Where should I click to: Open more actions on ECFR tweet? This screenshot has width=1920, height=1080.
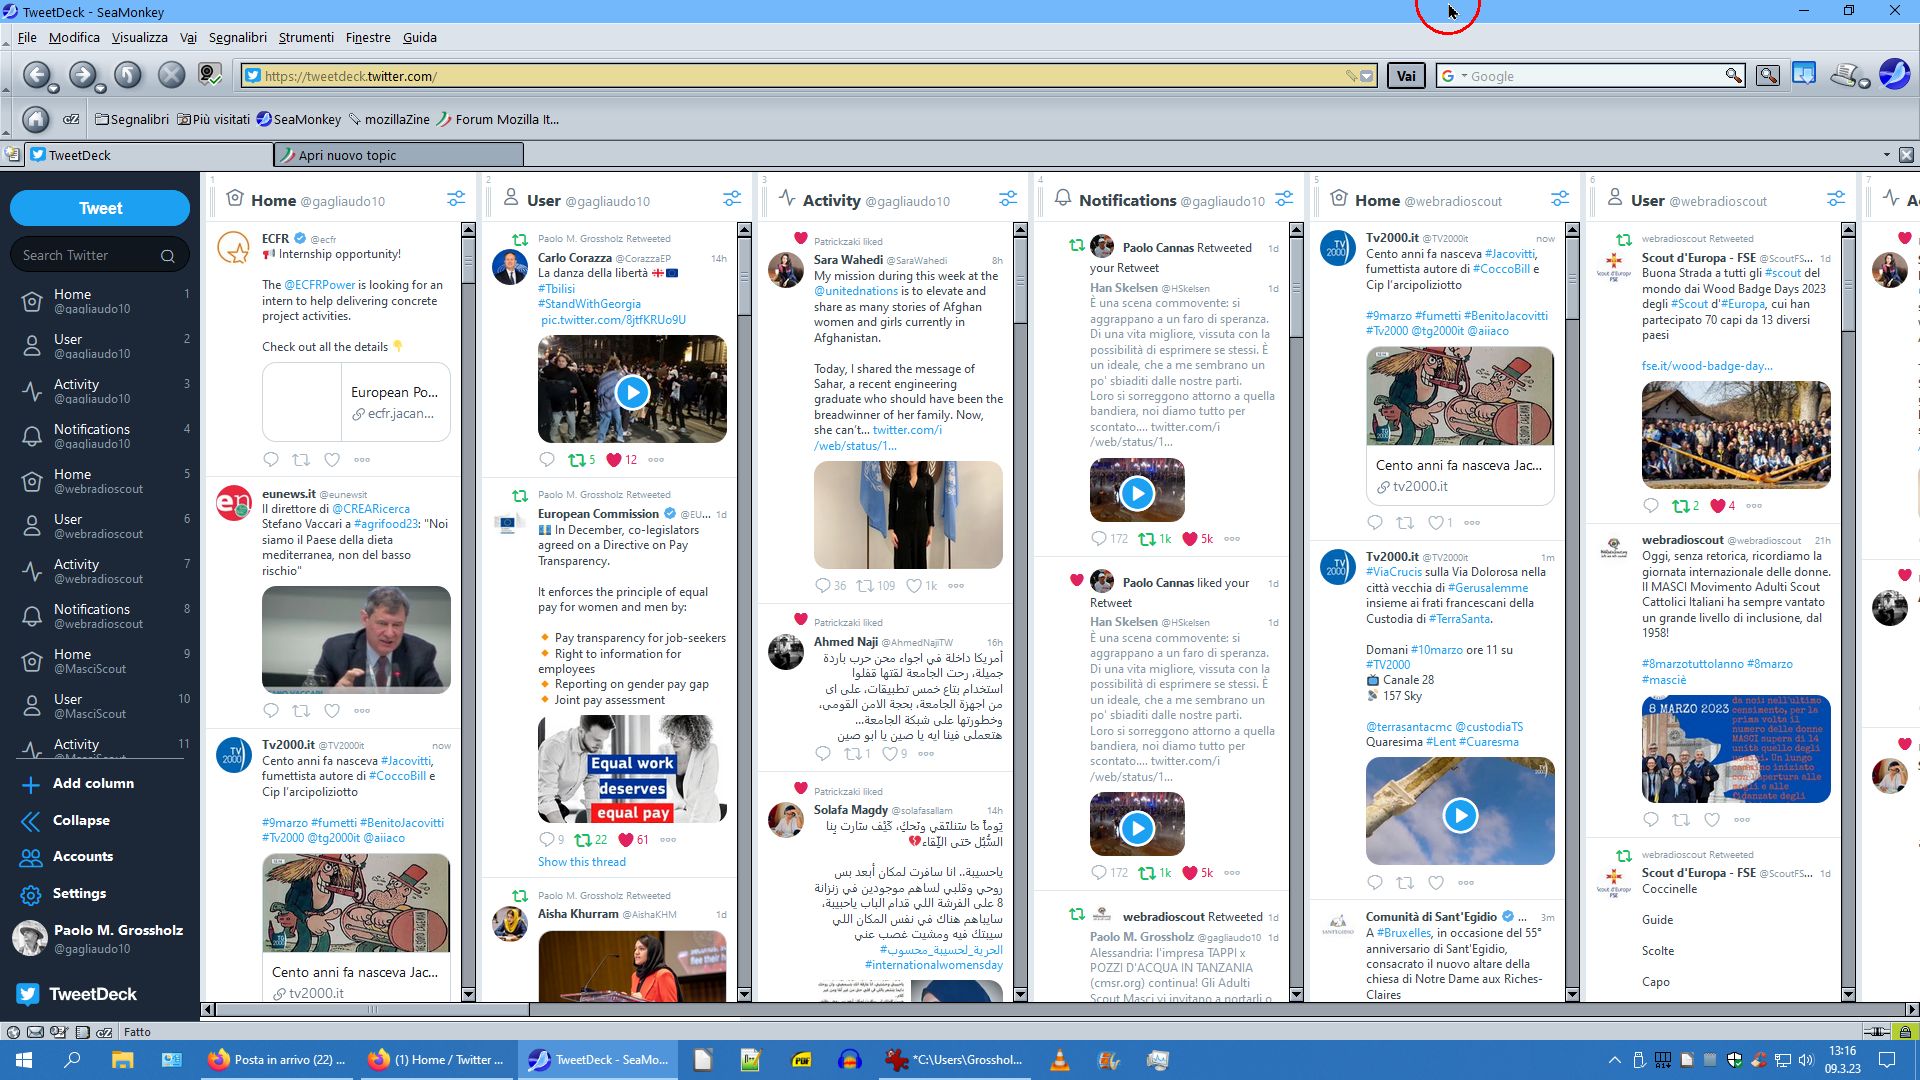[x=362, y=460]
